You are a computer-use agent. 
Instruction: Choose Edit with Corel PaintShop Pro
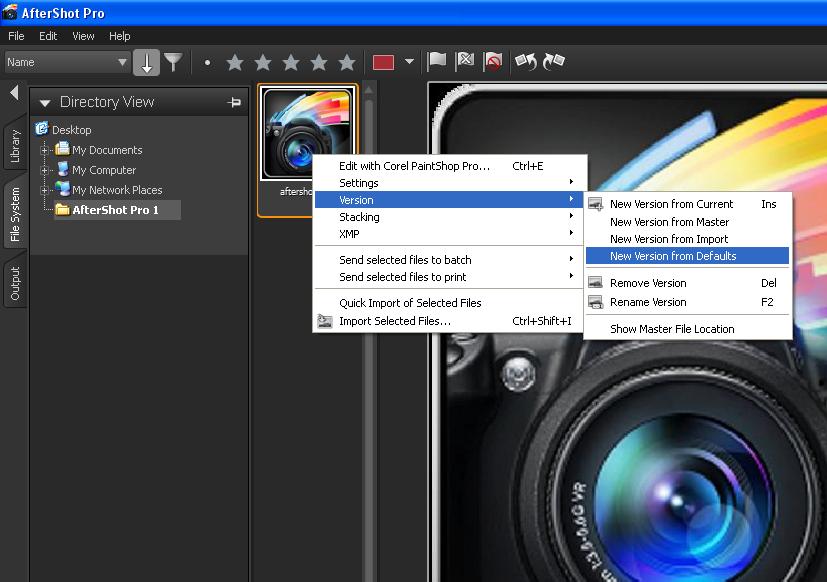449,166
